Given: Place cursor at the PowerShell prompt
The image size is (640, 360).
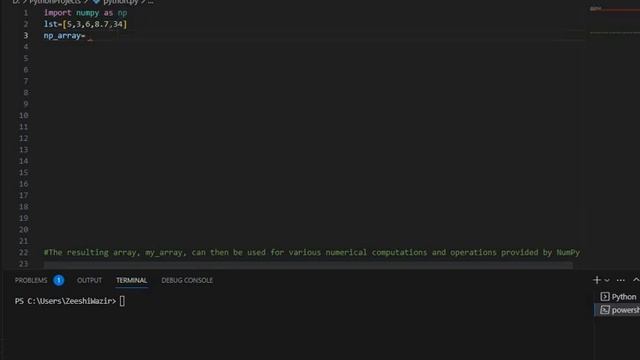Looking at the screenshot, I should 122,301.
